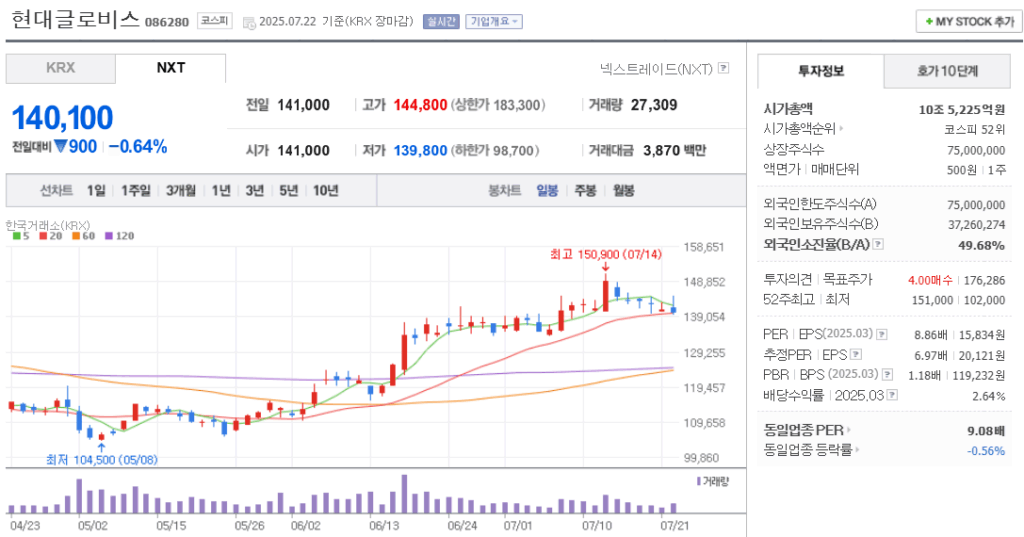Click the 시가총액 value 10조 5,225억원

pos(961,110)
